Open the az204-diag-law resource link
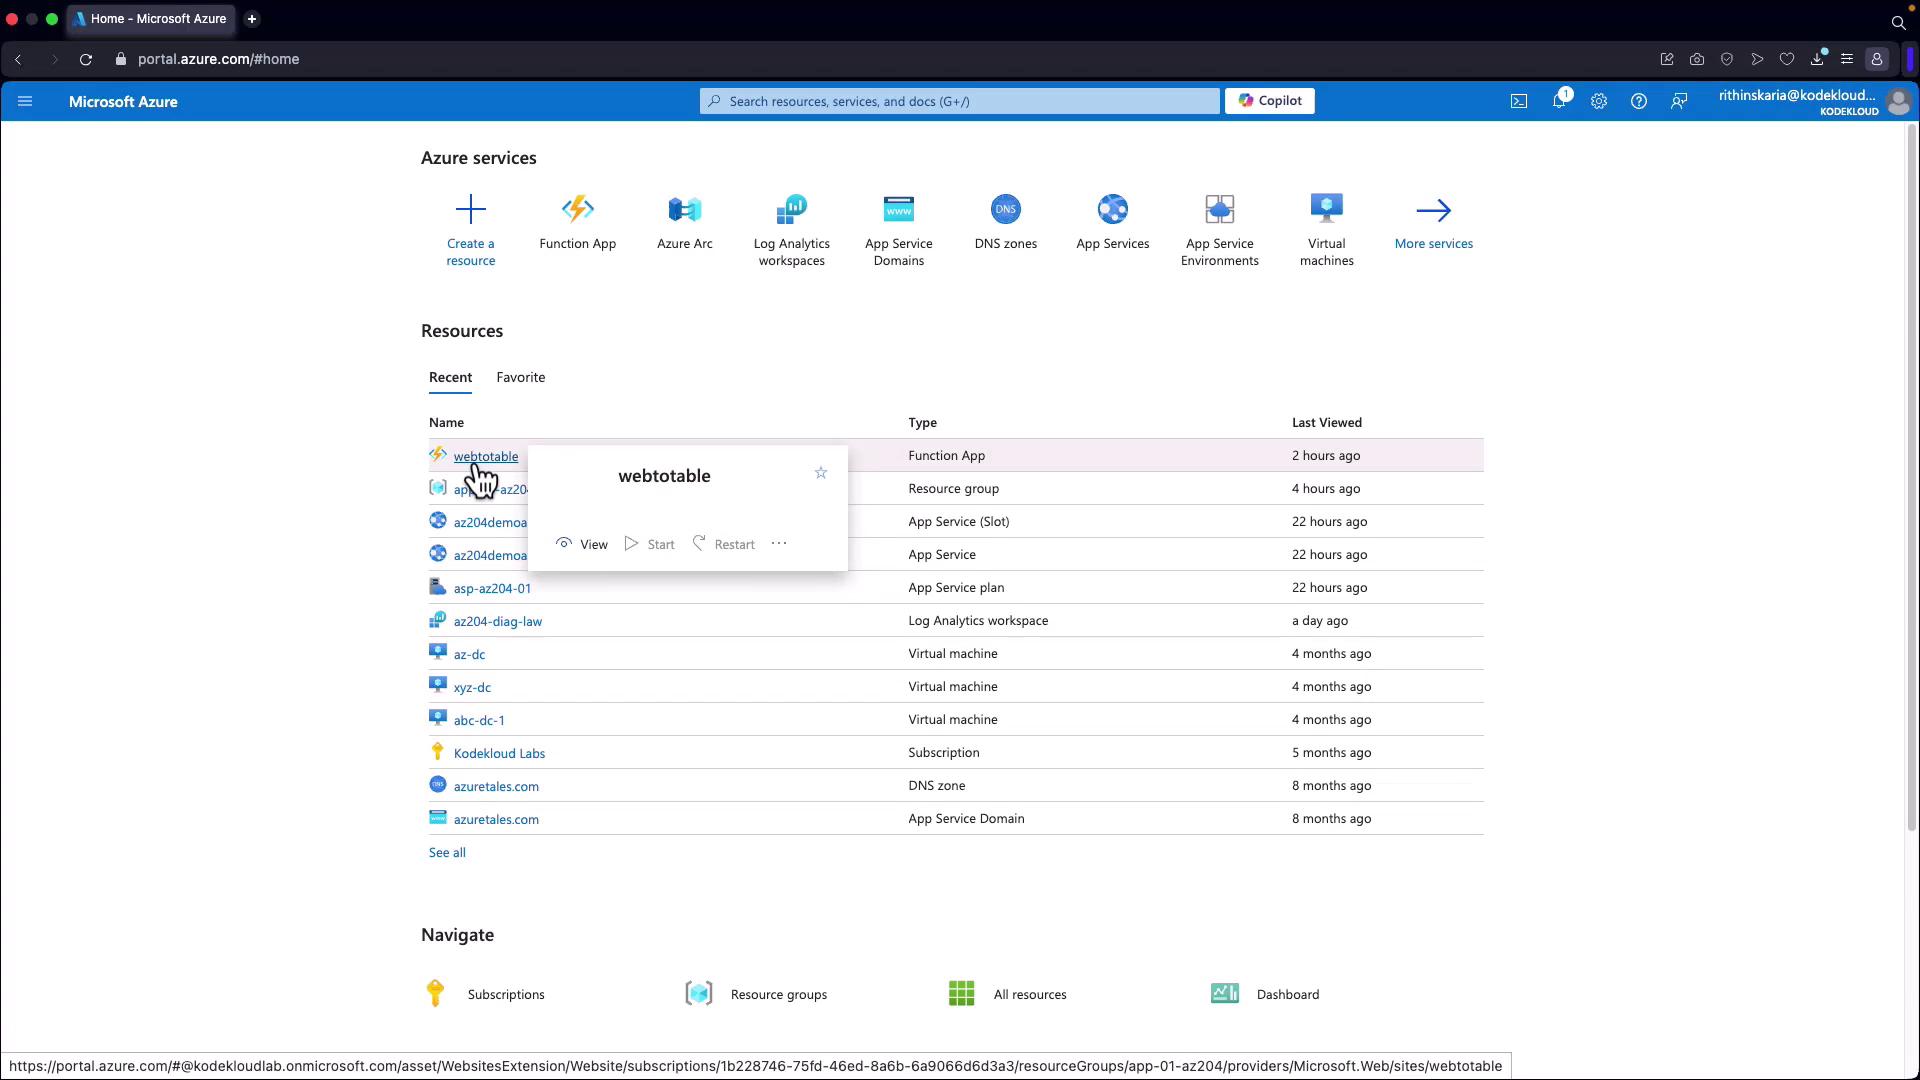The image size is (1920, 1080). click(497, 621)
